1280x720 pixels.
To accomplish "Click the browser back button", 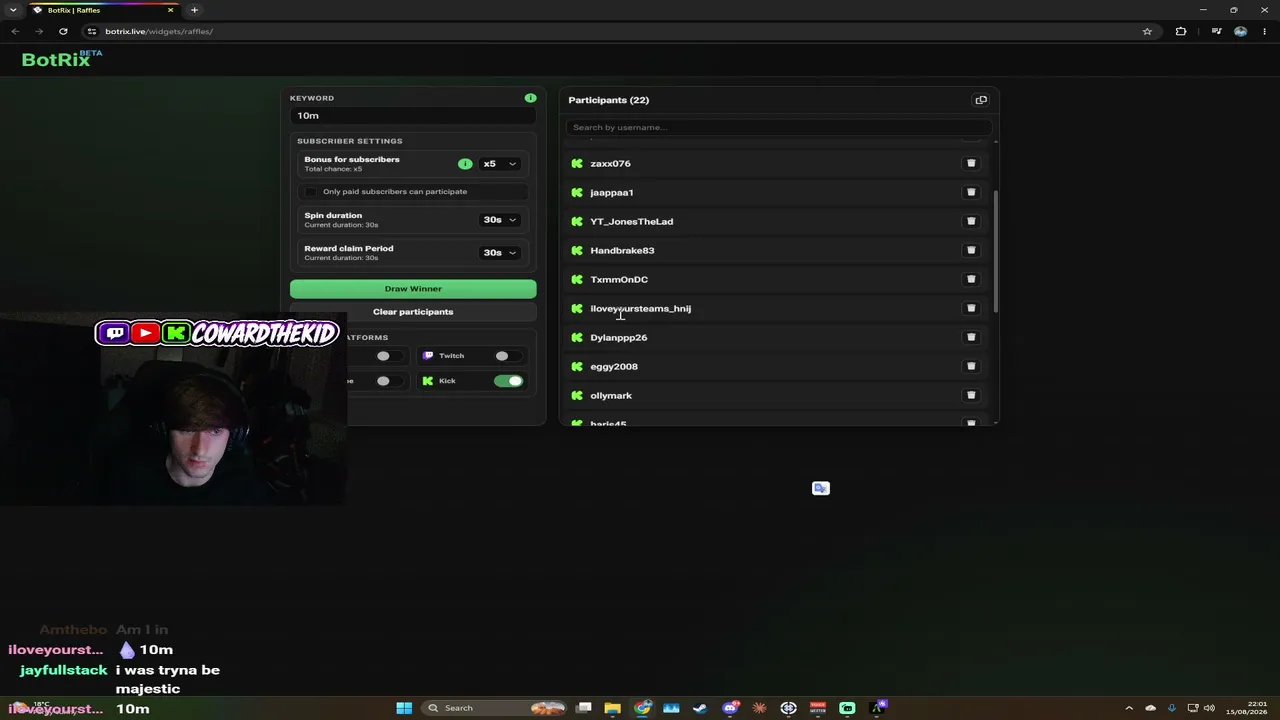I will (15, 31).
